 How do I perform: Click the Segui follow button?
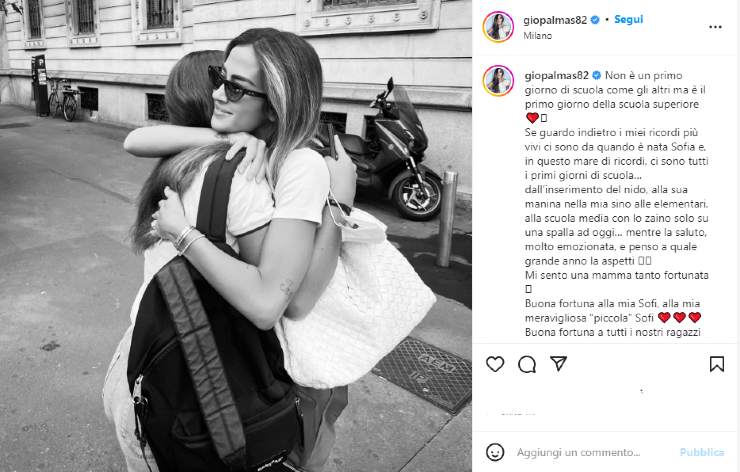tap(628, 20)
